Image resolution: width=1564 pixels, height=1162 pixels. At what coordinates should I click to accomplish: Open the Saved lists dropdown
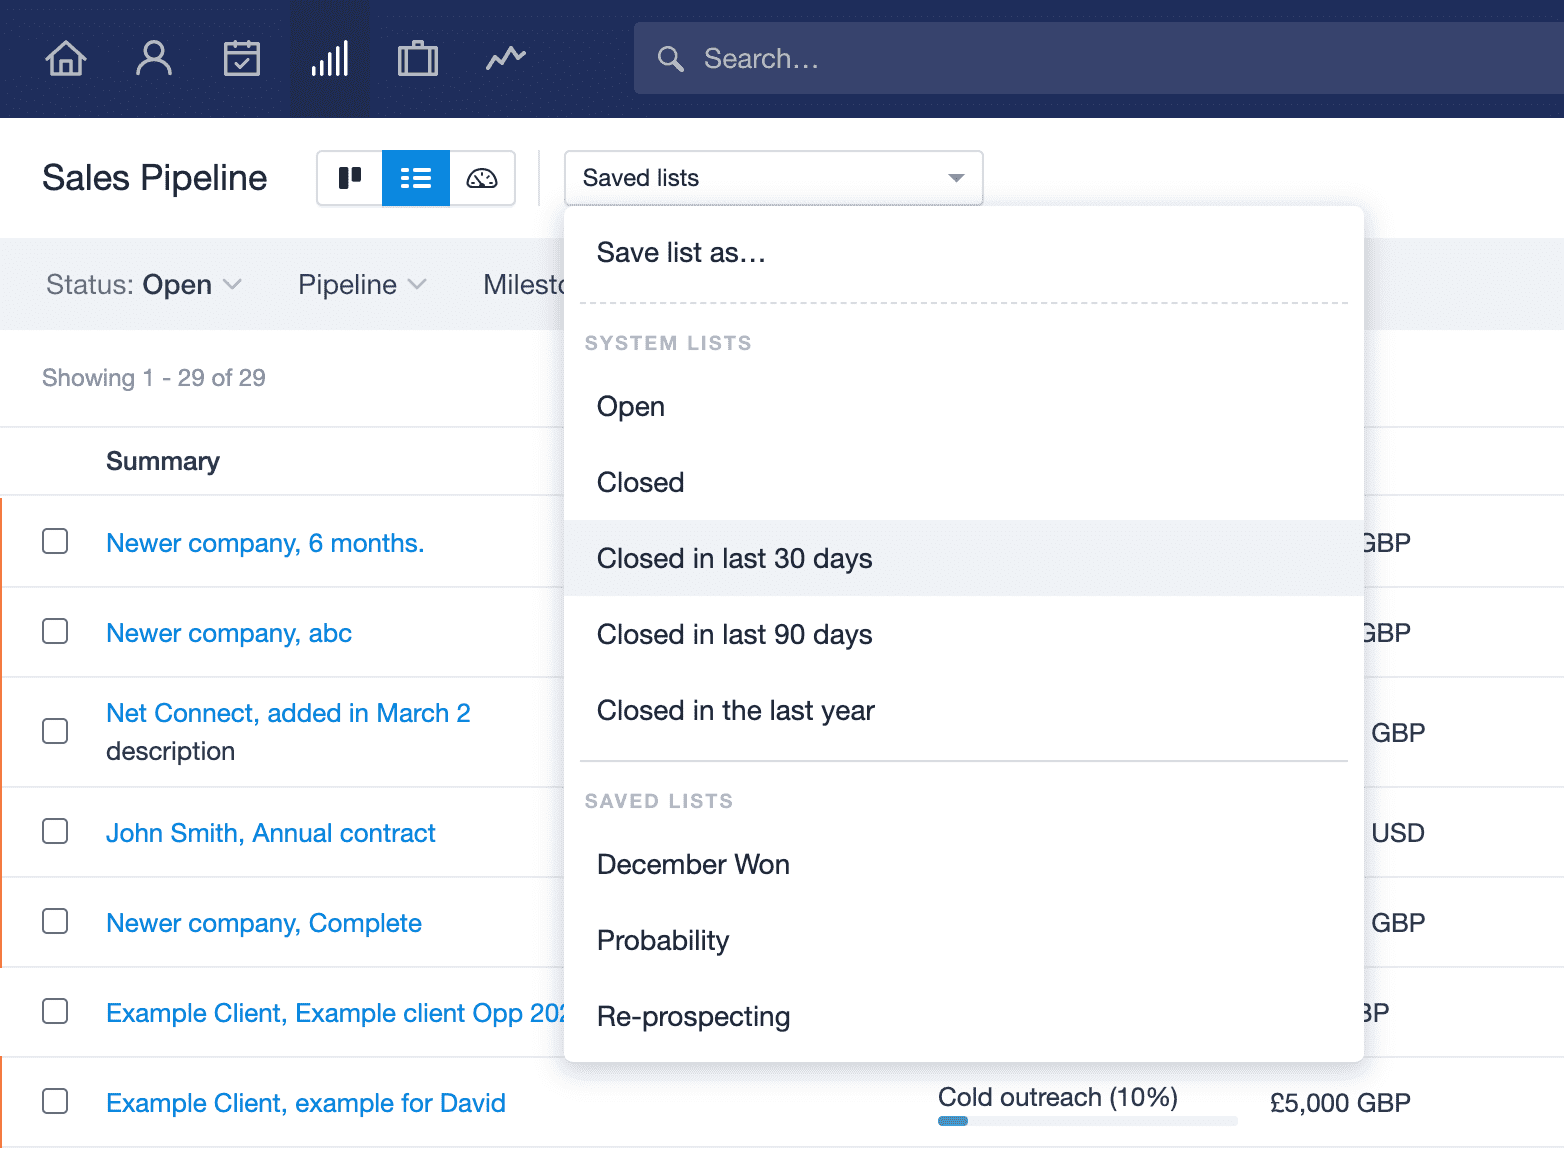click(x=774, y=178)
